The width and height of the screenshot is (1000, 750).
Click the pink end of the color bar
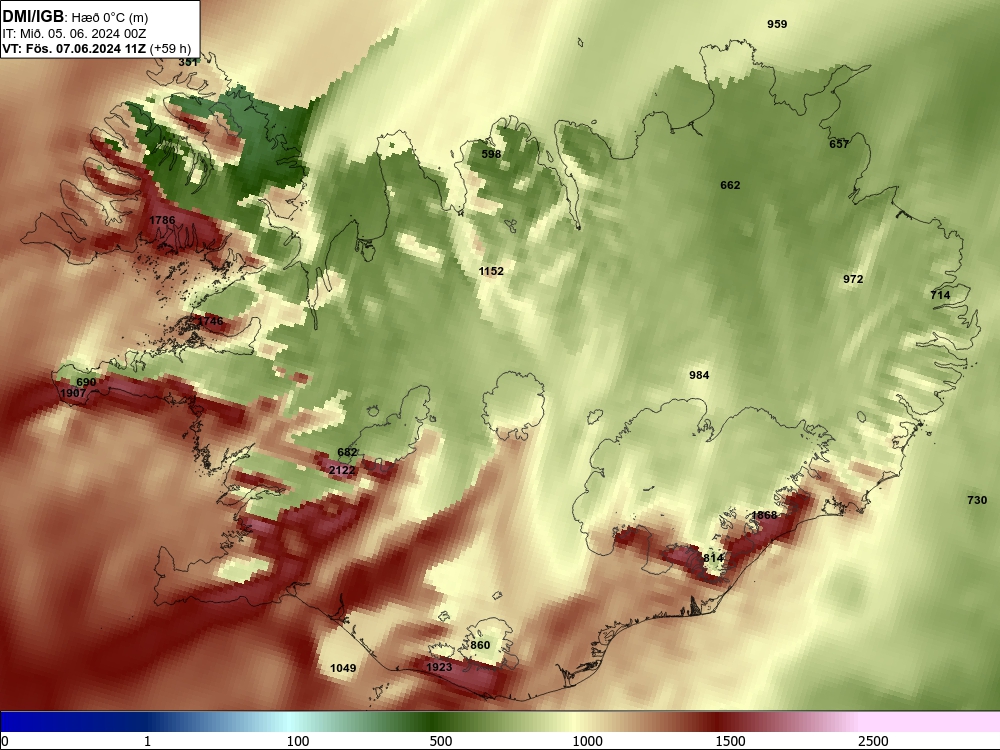931,721
